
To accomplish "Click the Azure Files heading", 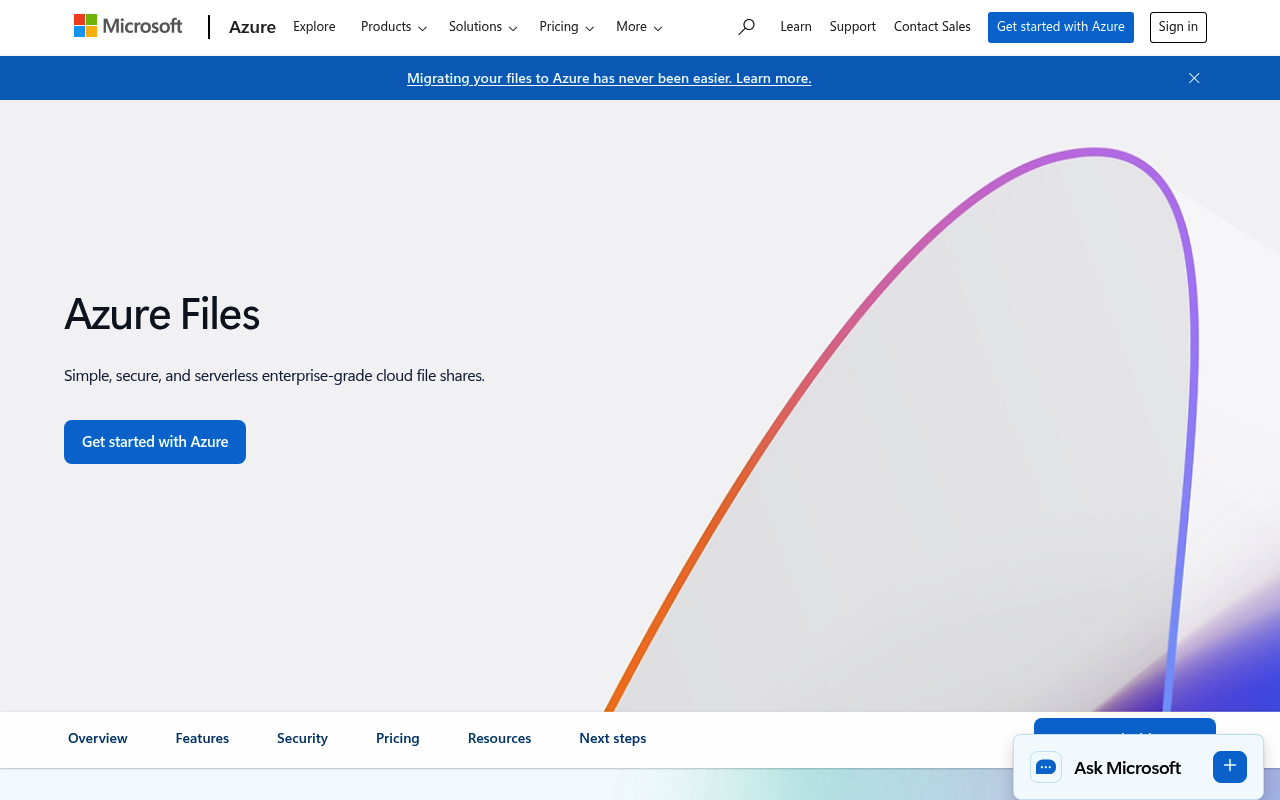I will click(x=162, y=314).
